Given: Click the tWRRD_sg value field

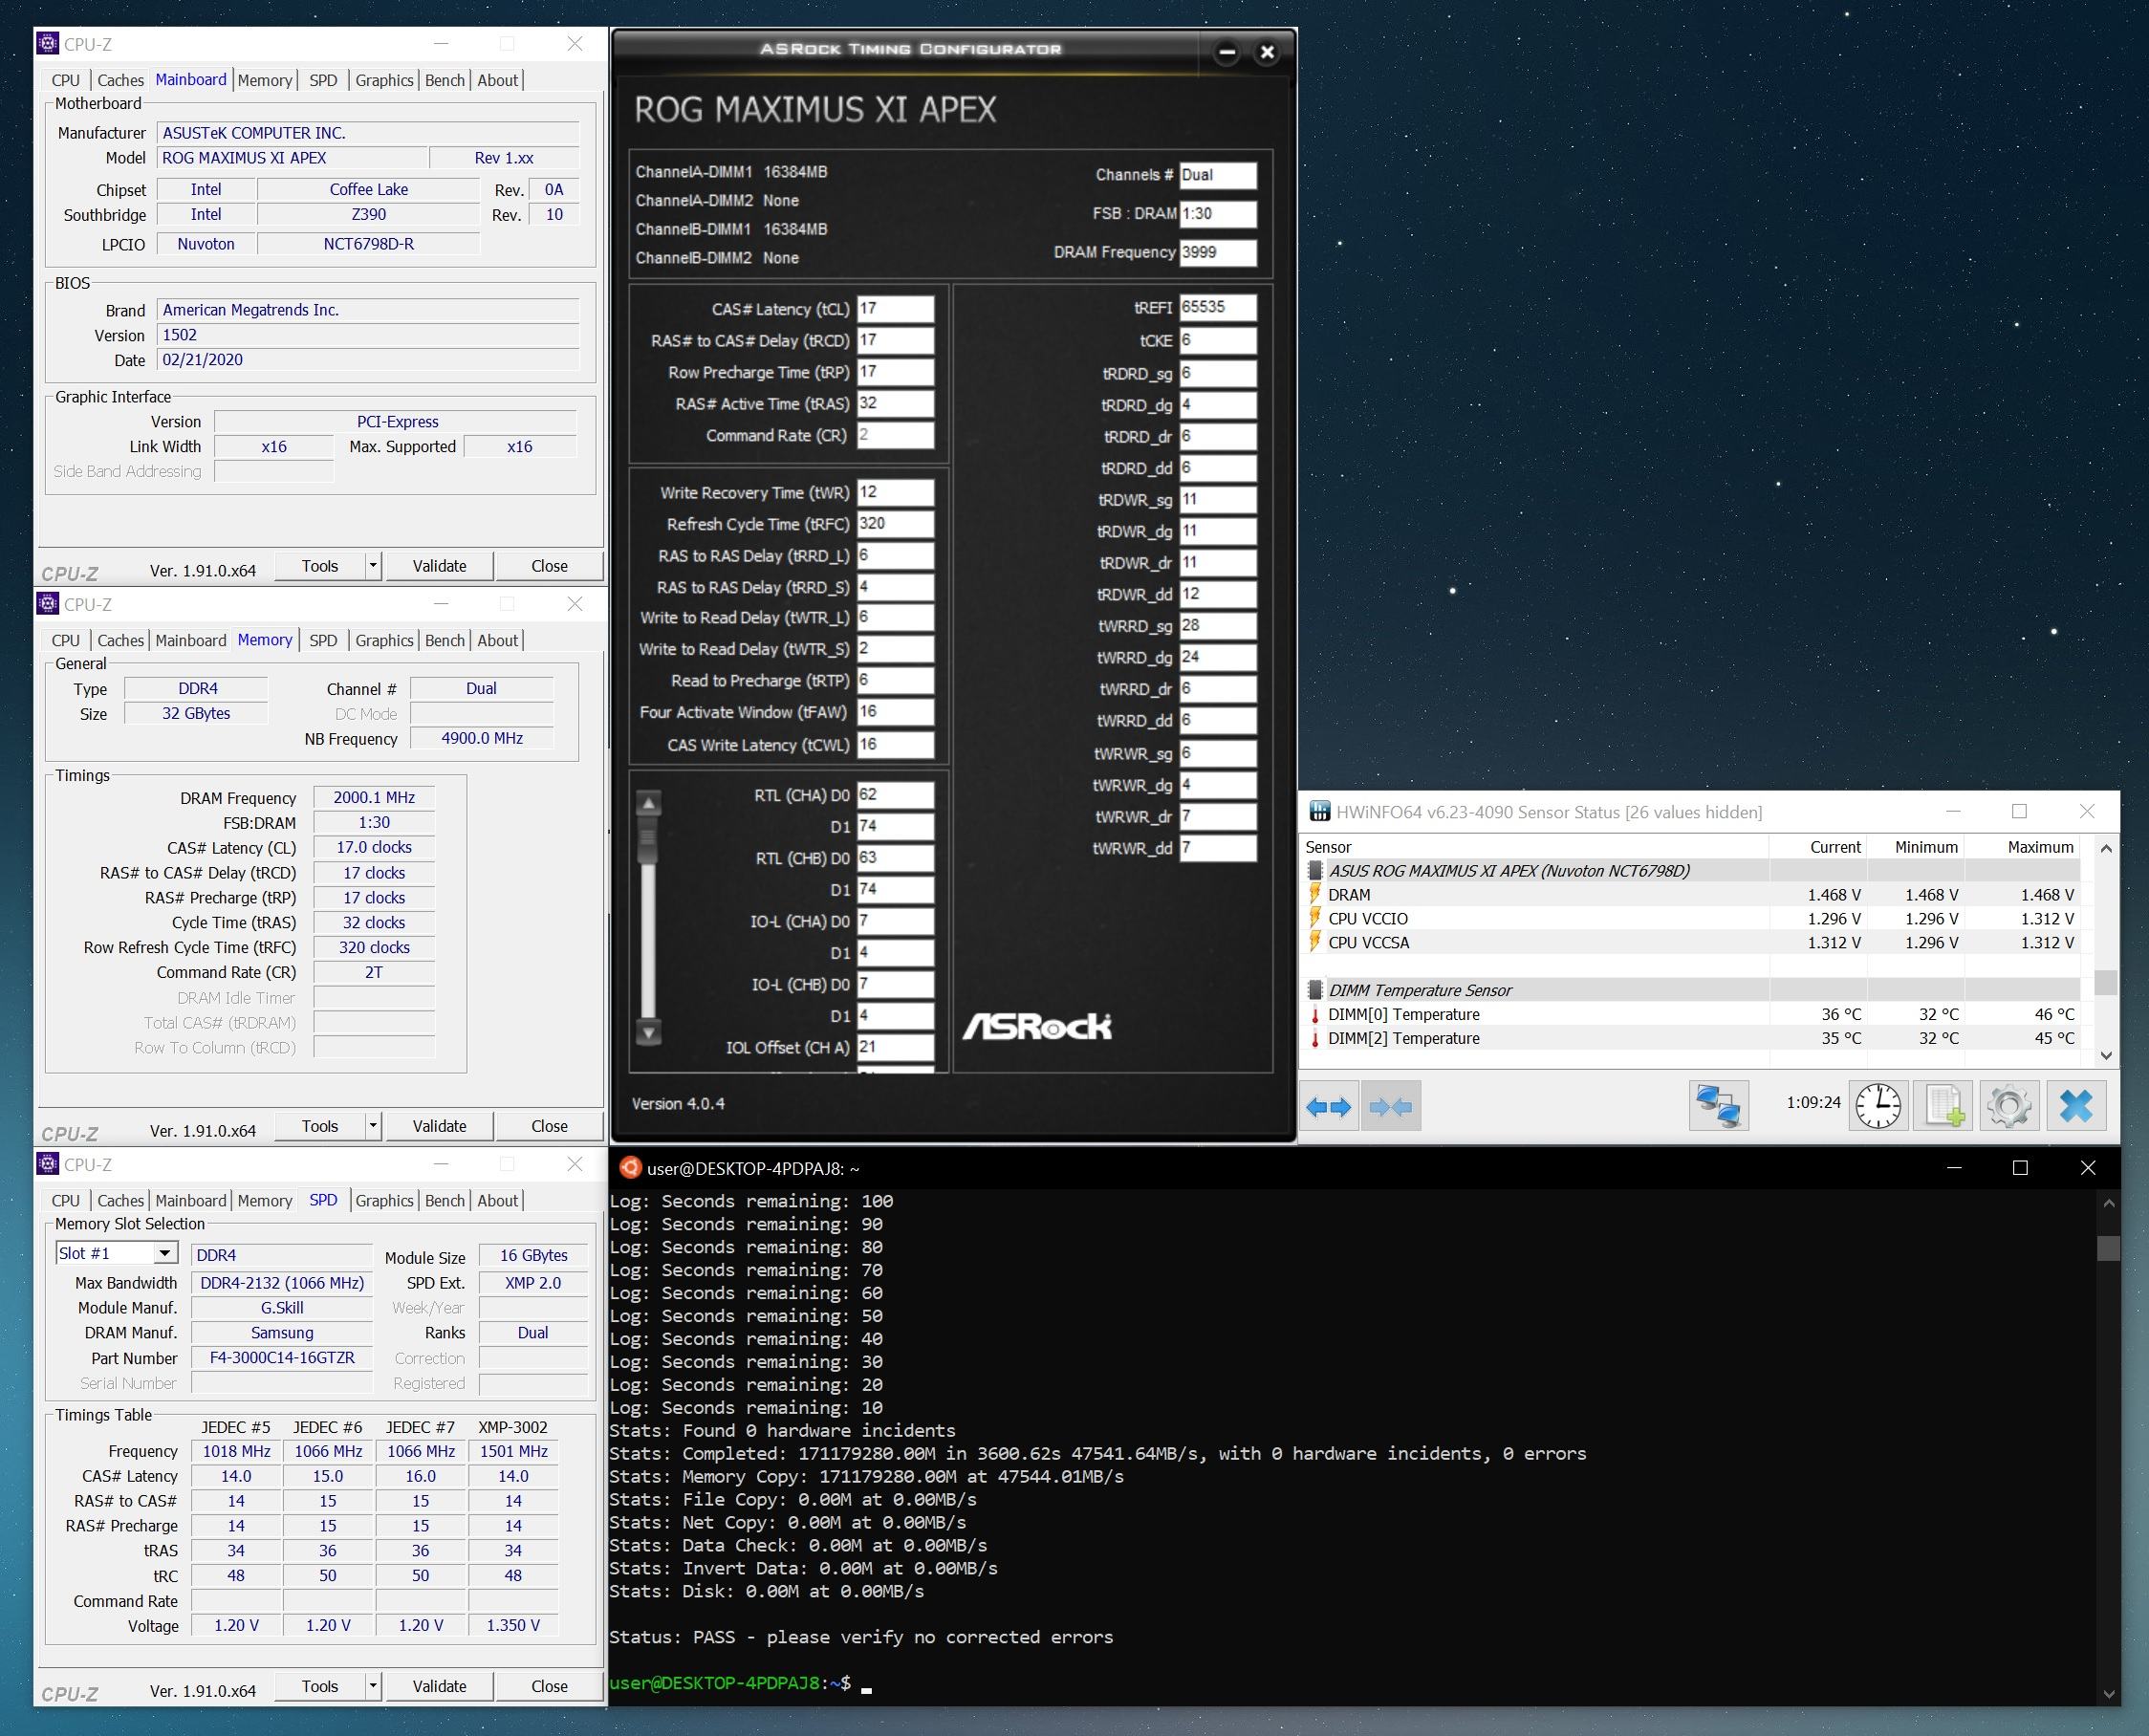Looking at the screenshot, I should (x=1217, y=625).
